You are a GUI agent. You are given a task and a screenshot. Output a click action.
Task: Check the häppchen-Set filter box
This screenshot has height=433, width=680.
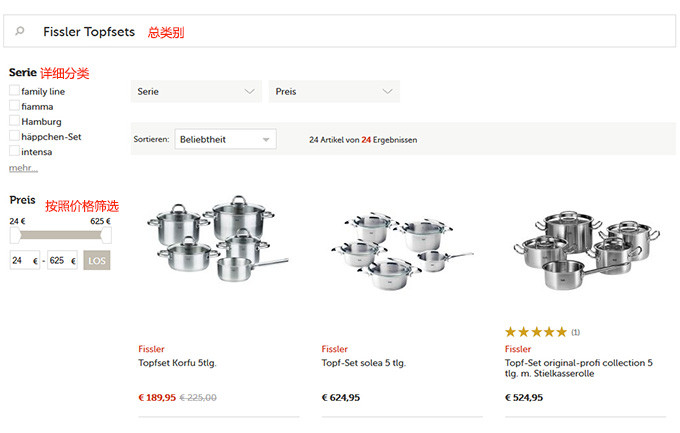click(x=14, y=136)
